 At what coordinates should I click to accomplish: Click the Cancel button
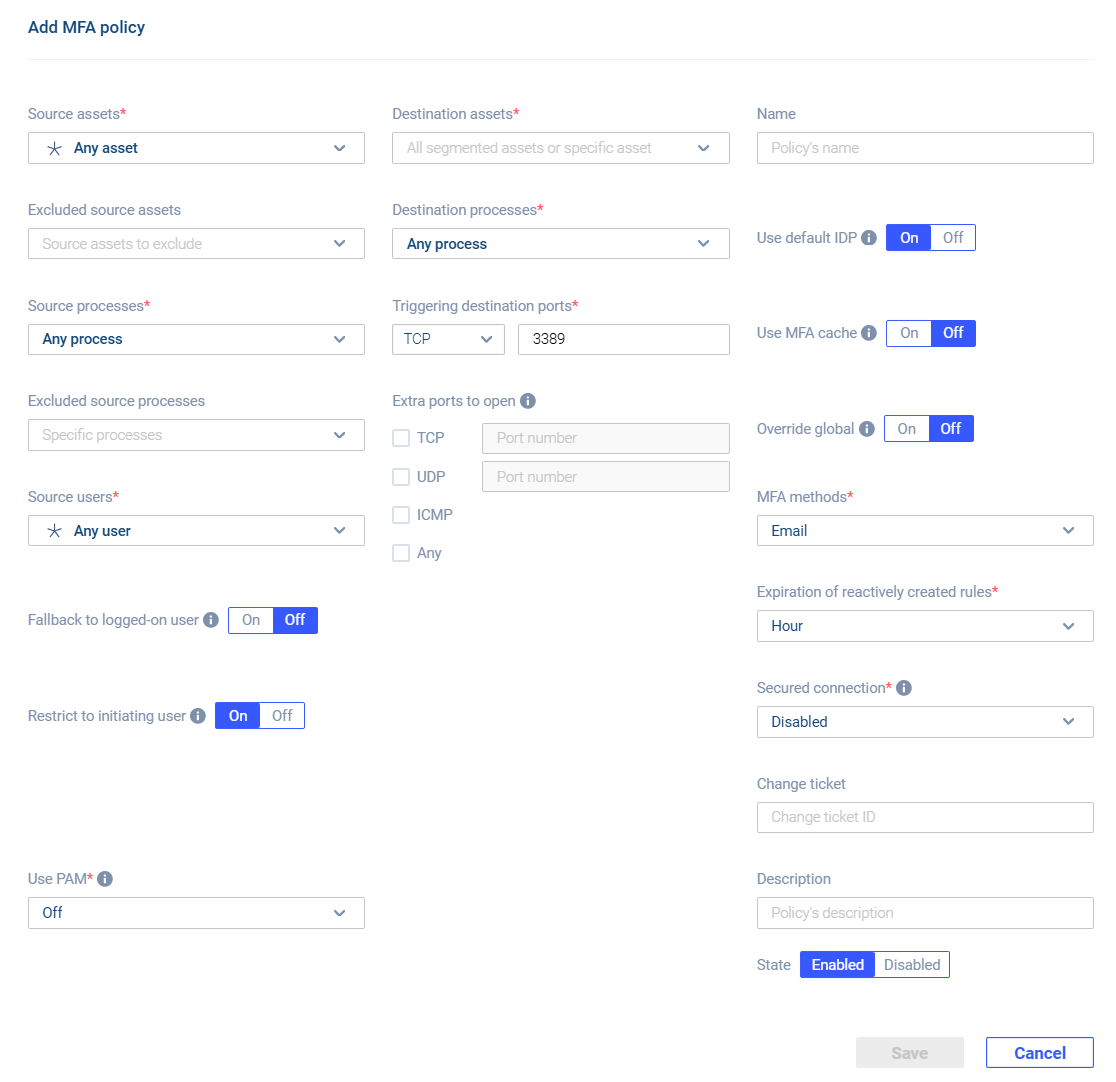[1040, 1053]
